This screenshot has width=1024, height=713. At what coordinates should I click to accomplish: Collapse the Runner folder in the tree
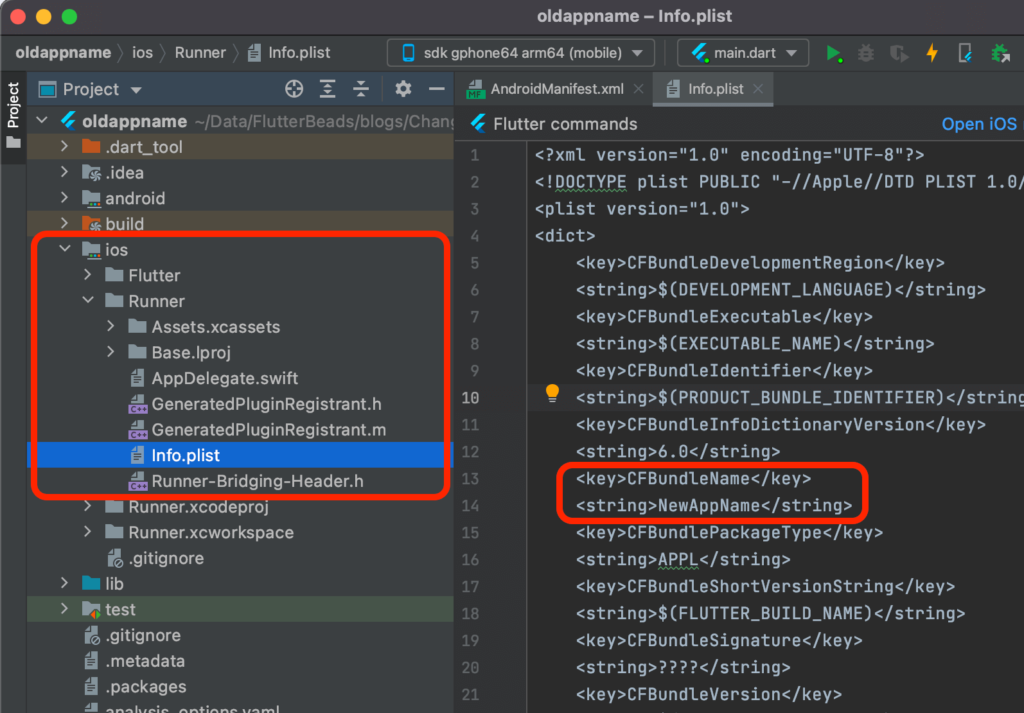pos(88,301)
